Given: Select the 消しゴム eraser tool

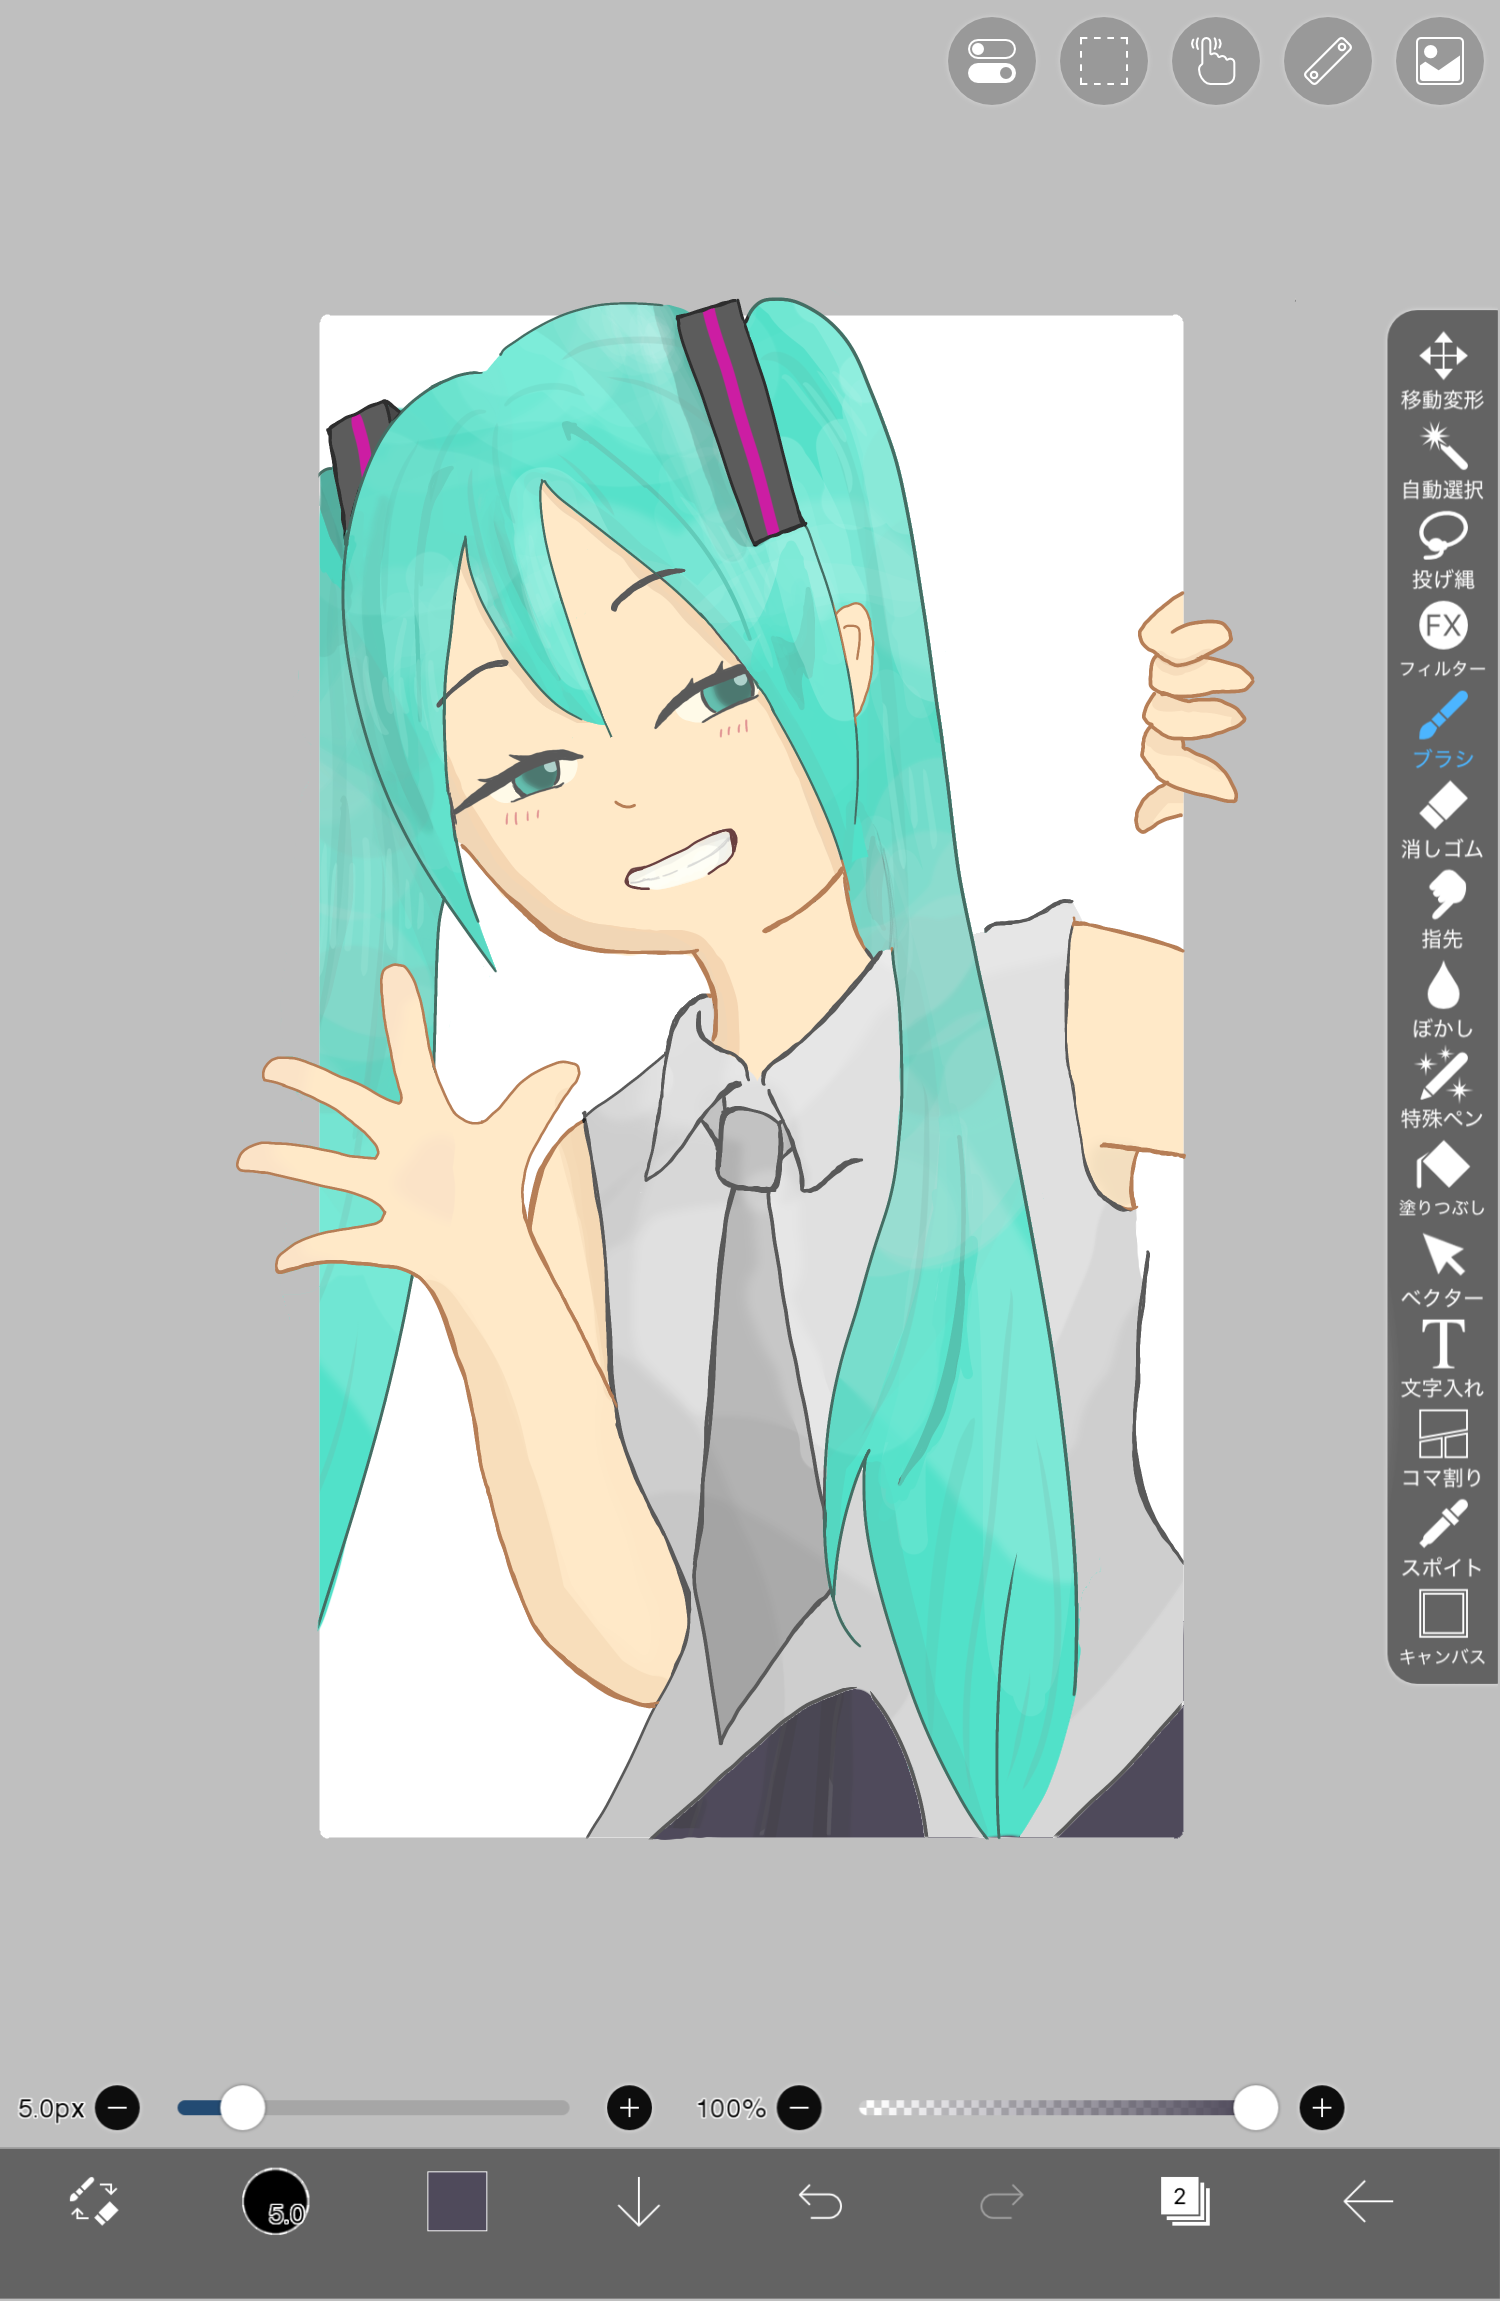Looking at the screenshot, I should tap(1442, 820).
